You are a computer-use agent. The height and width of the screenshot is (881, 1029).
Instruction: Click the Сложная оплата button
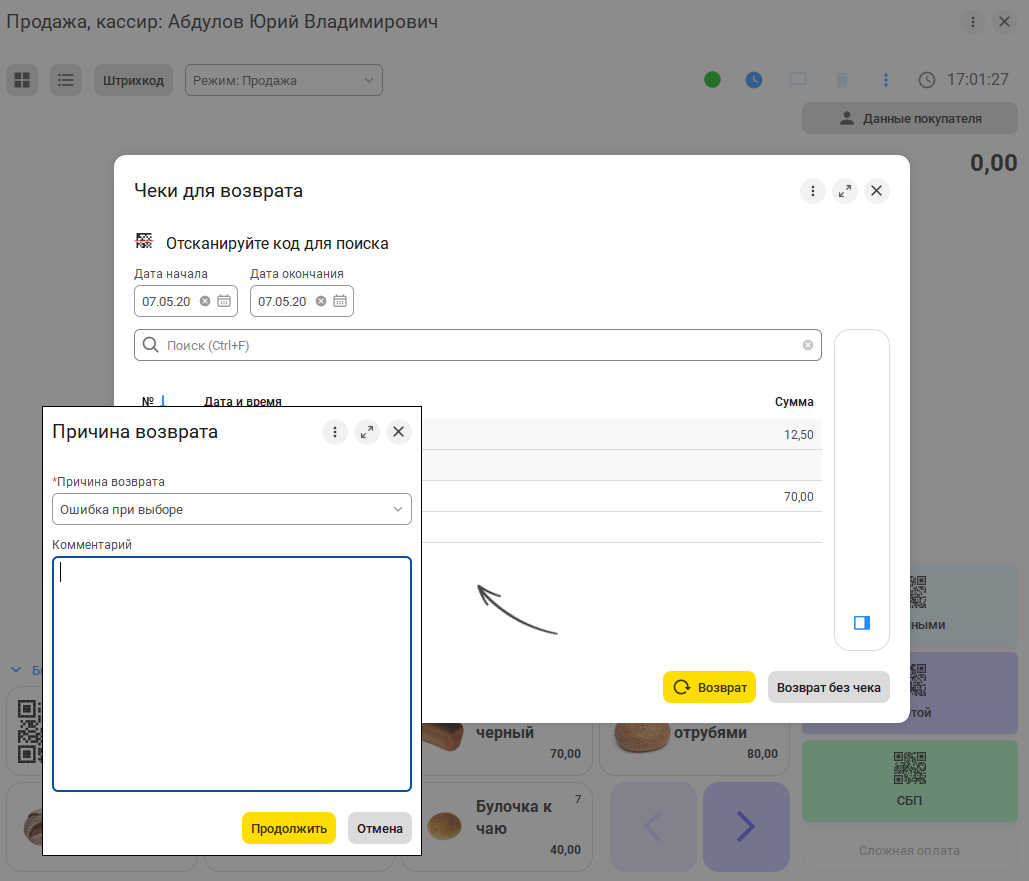click(910, 850)
